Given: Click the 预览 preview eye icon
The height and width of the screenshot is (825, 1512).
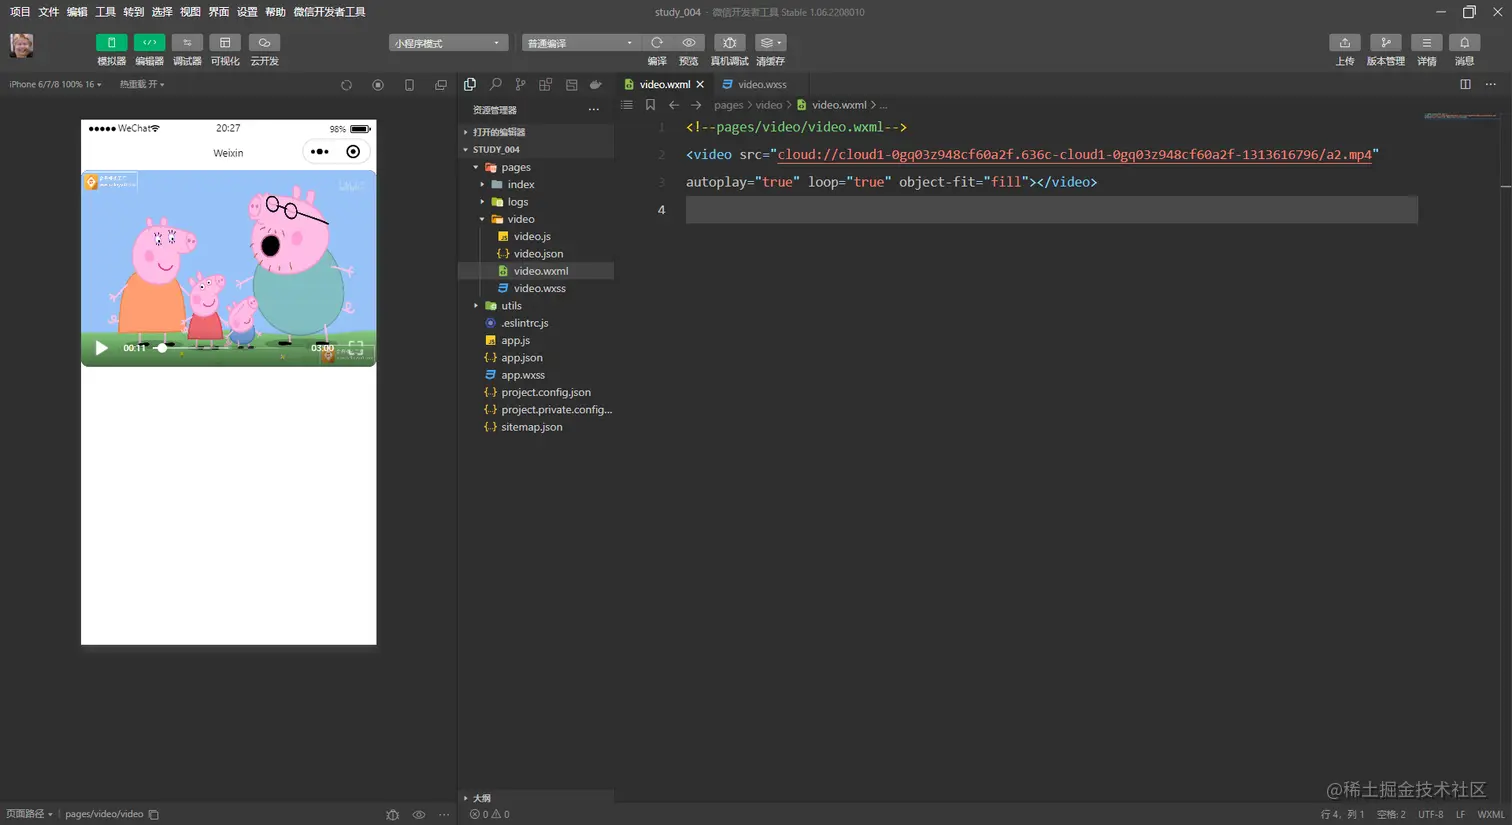Looking at the screenshot, I should pyautogui.click(x=689, y=43).
